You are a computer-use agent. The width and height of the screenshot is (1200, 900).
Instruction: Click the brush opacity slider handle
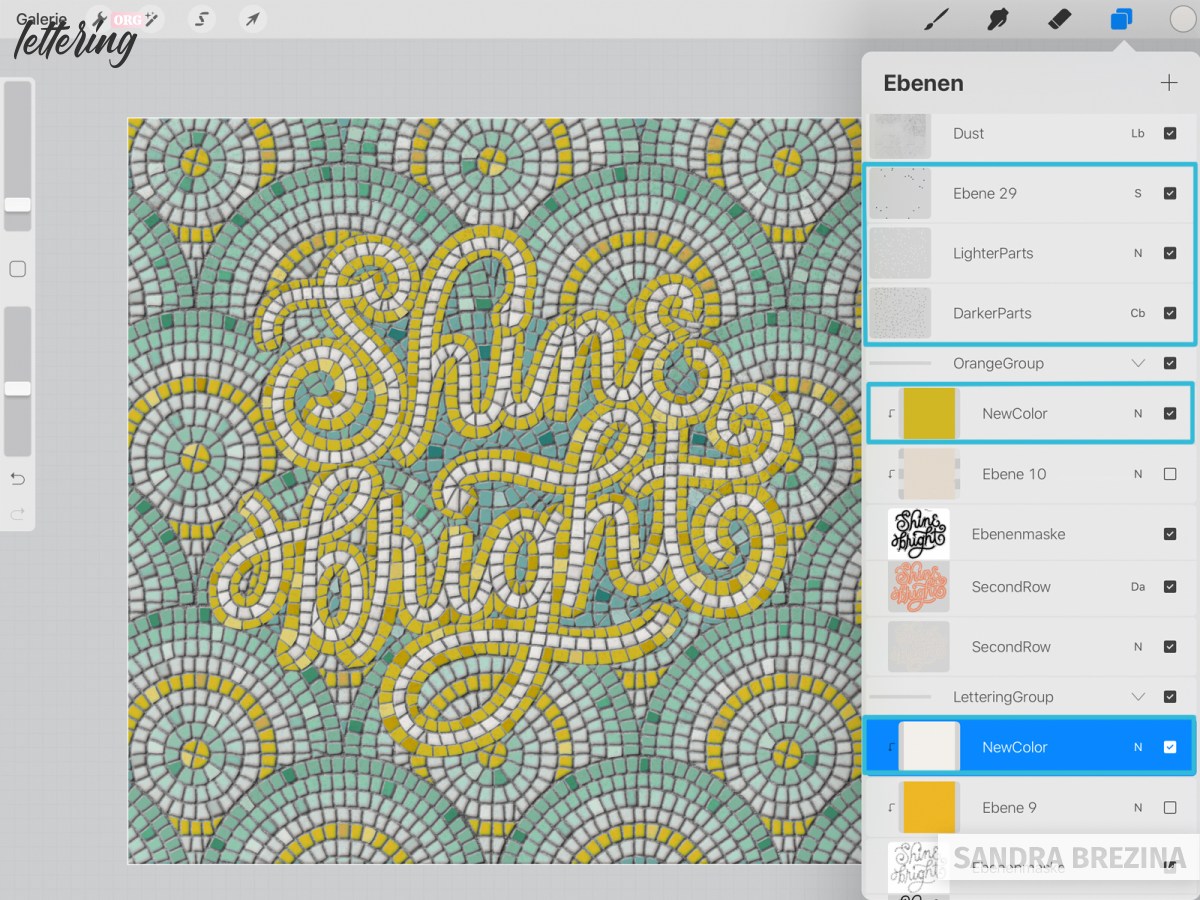(17, 388)
